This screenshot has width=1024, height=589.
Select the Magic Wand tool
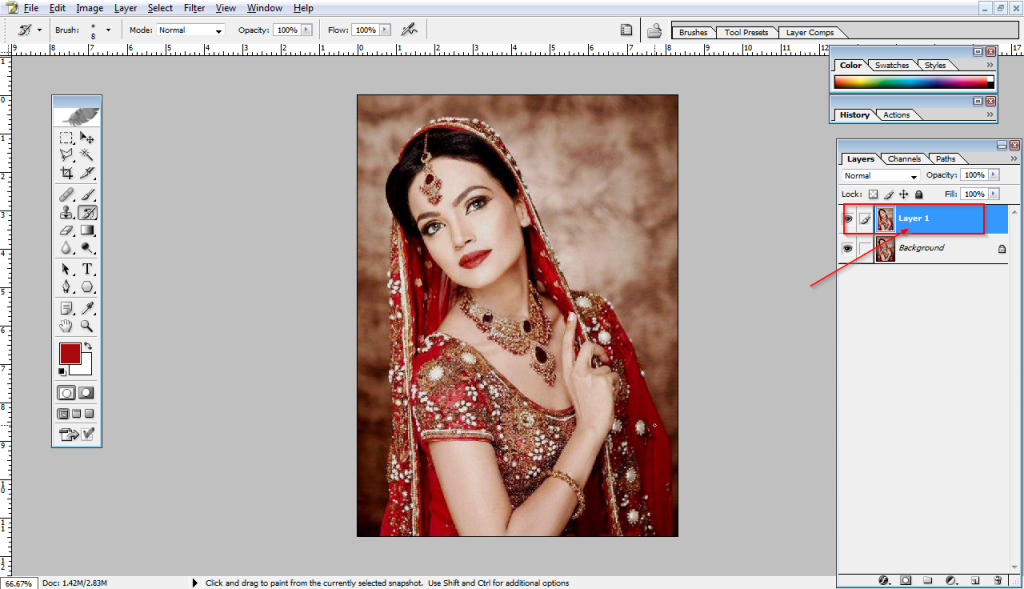point(87,155)
